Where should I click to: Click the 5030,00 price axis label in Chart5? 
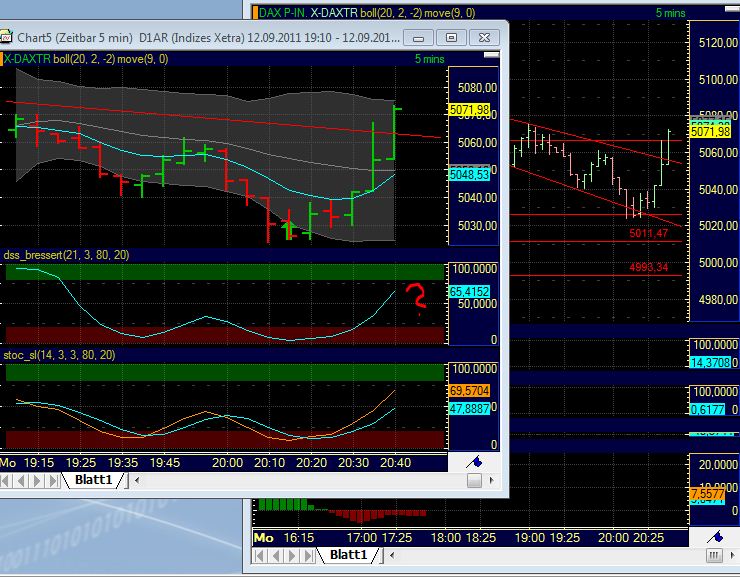[x=477, y=226]
